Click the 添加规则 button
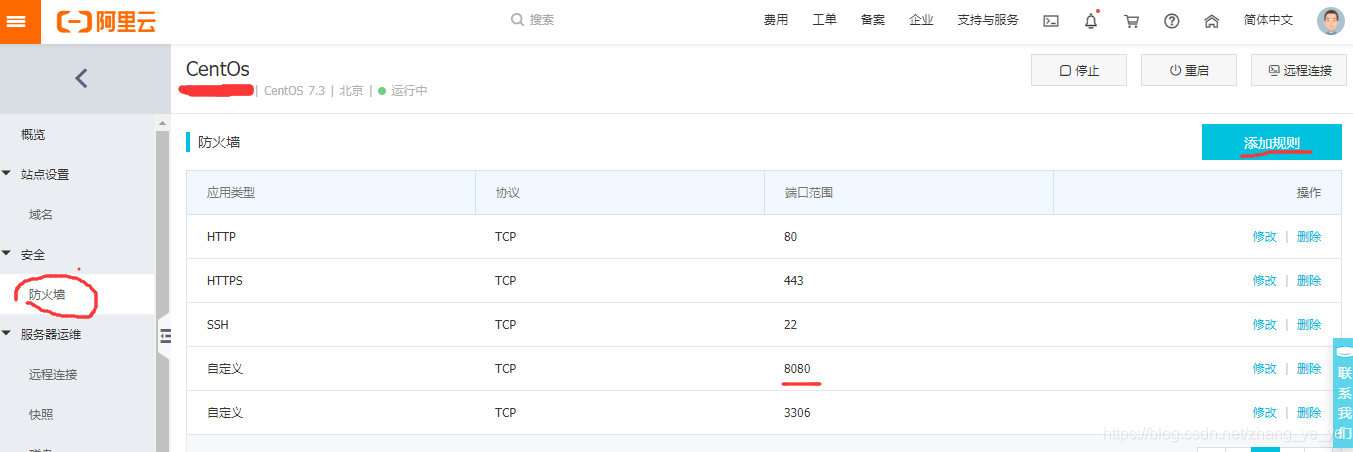This screenshot has width=1353, height=452. (x=1271, y=142)
